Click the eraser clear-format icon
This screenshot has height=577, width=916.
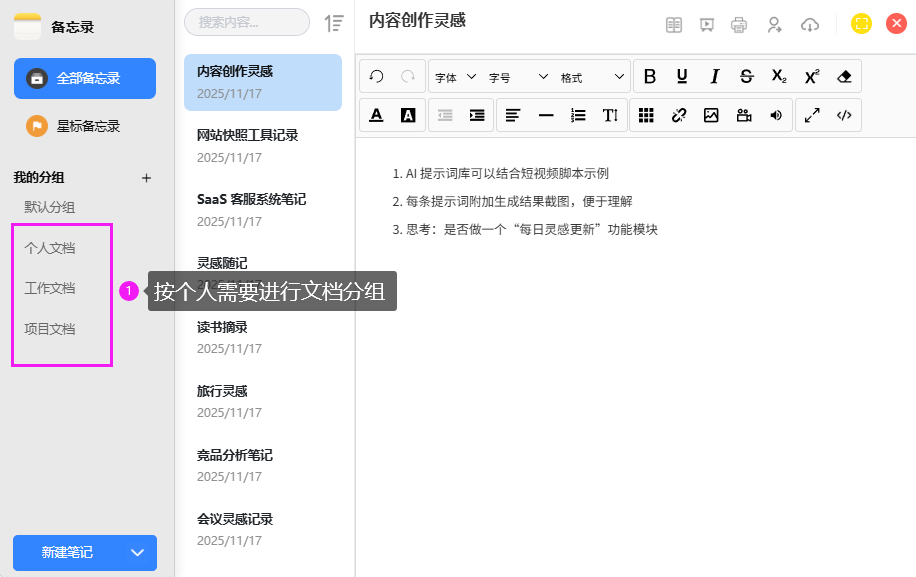click(844, 77)
